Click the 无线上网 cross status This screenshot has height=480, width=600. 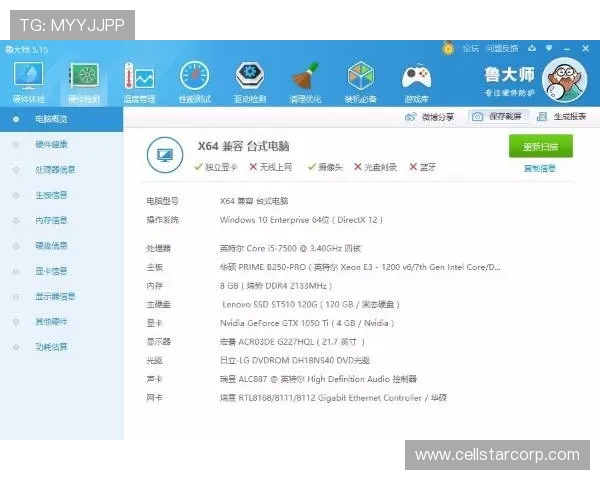271,167
